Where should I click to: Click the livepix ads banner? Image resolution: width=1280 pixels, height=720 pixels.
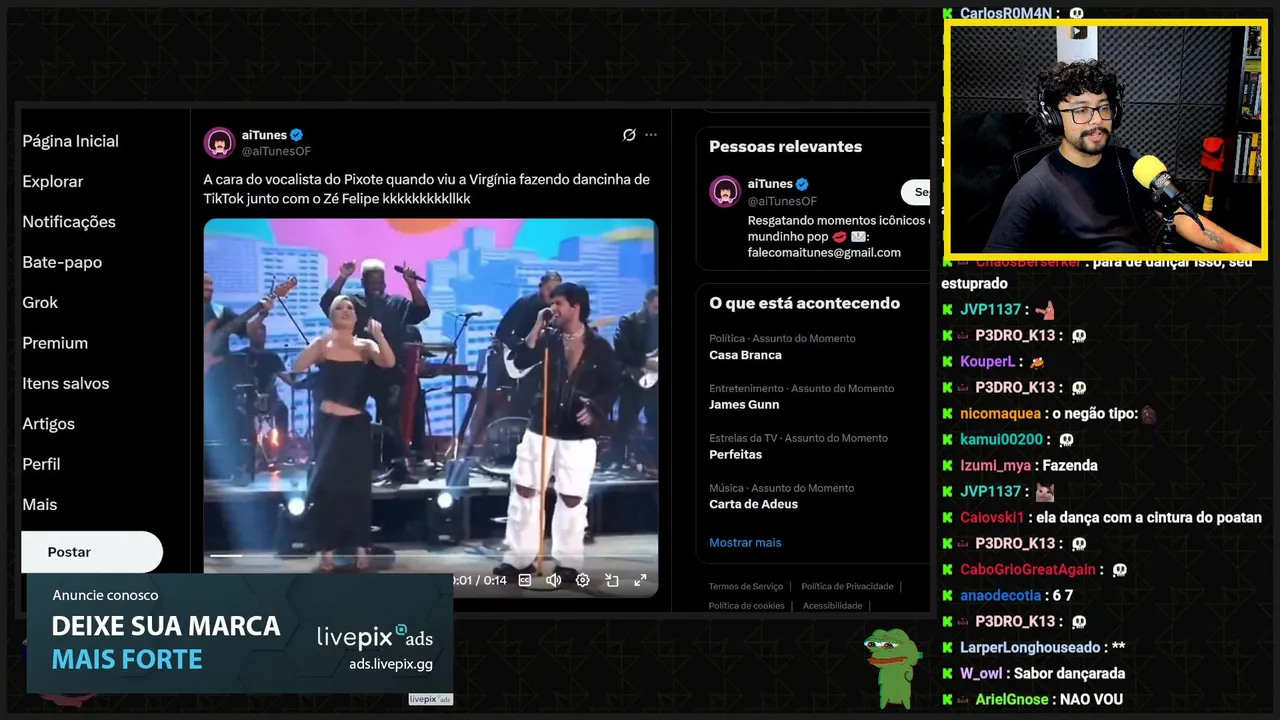(x=240, y=633)
